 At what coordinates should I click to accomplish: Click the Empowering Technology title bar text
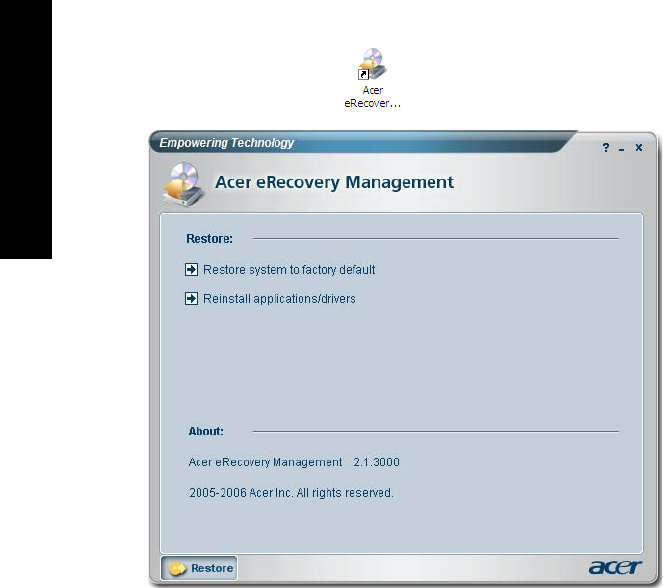click(226, 143)
